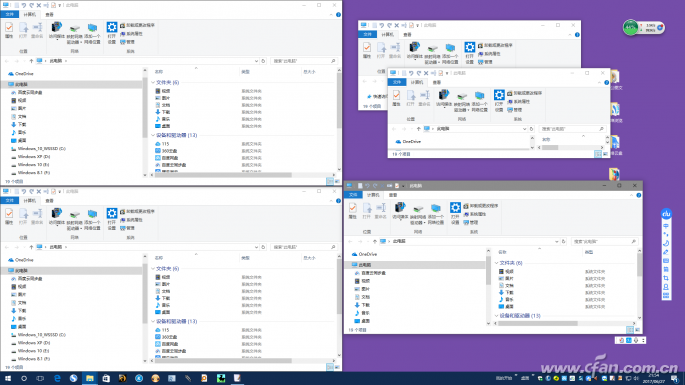Click Properties icon in upper-left Explorer window
Screen dimensions: 685x385
(x=9, y=30)
